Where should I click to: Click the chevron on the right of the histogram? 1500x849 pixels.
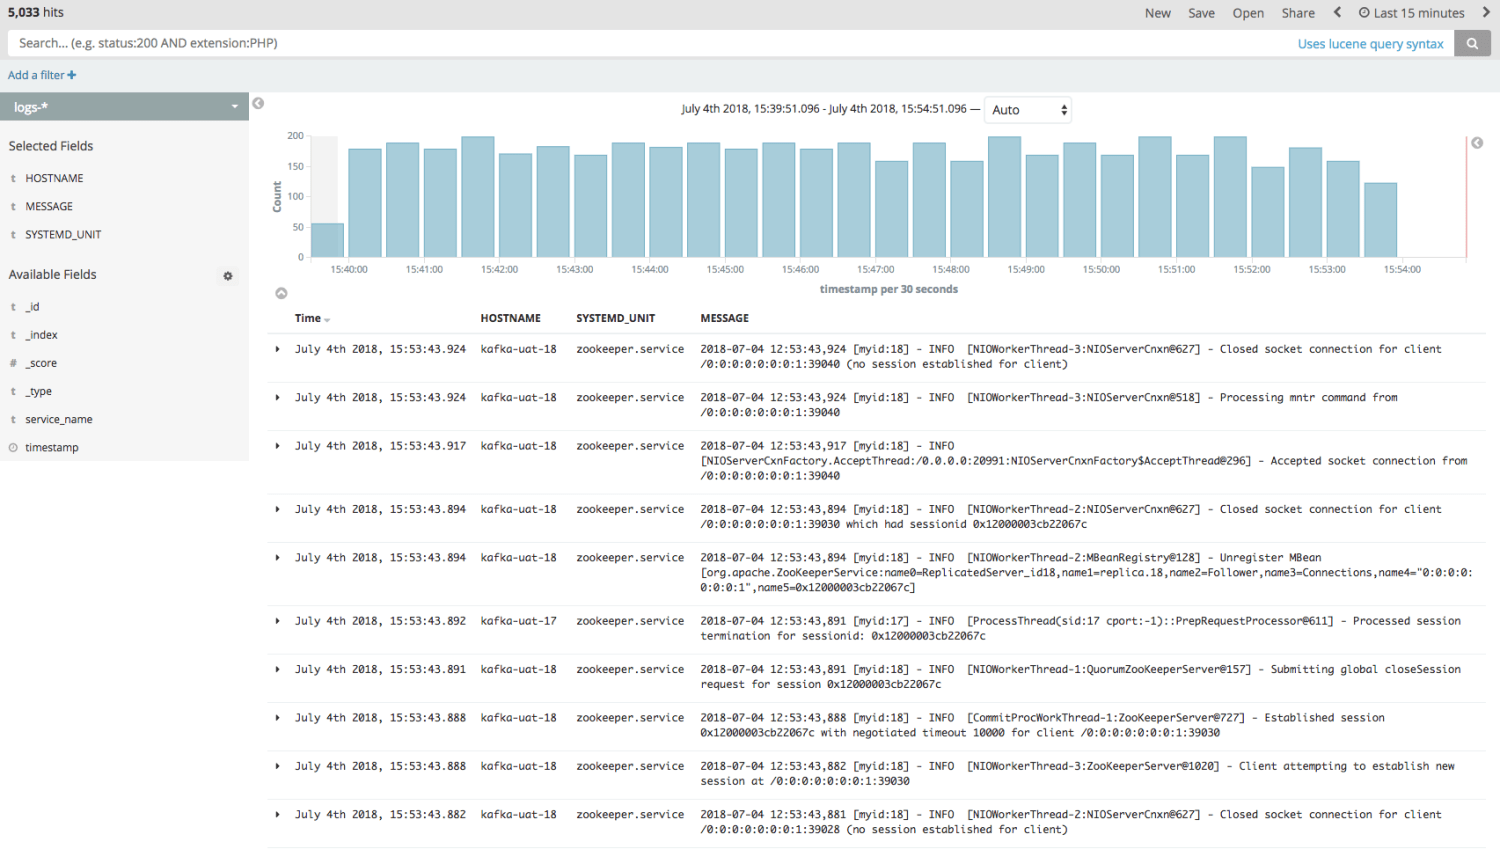point(1477,143)
